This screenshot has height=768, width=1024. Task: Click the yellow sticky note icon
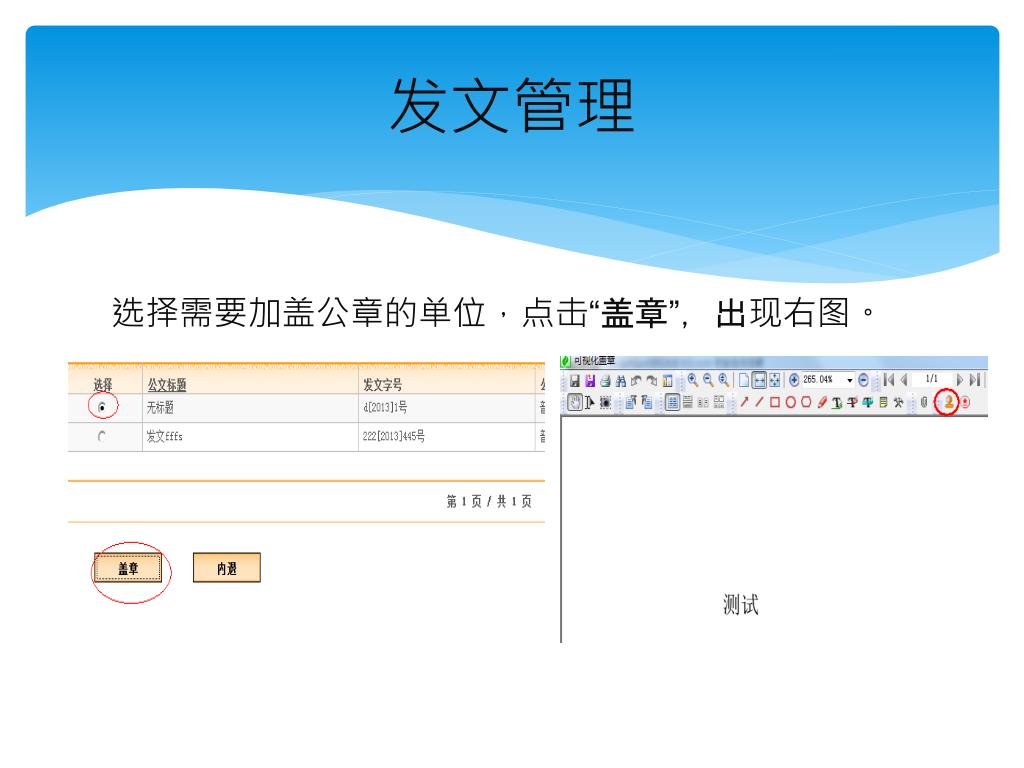884,403
